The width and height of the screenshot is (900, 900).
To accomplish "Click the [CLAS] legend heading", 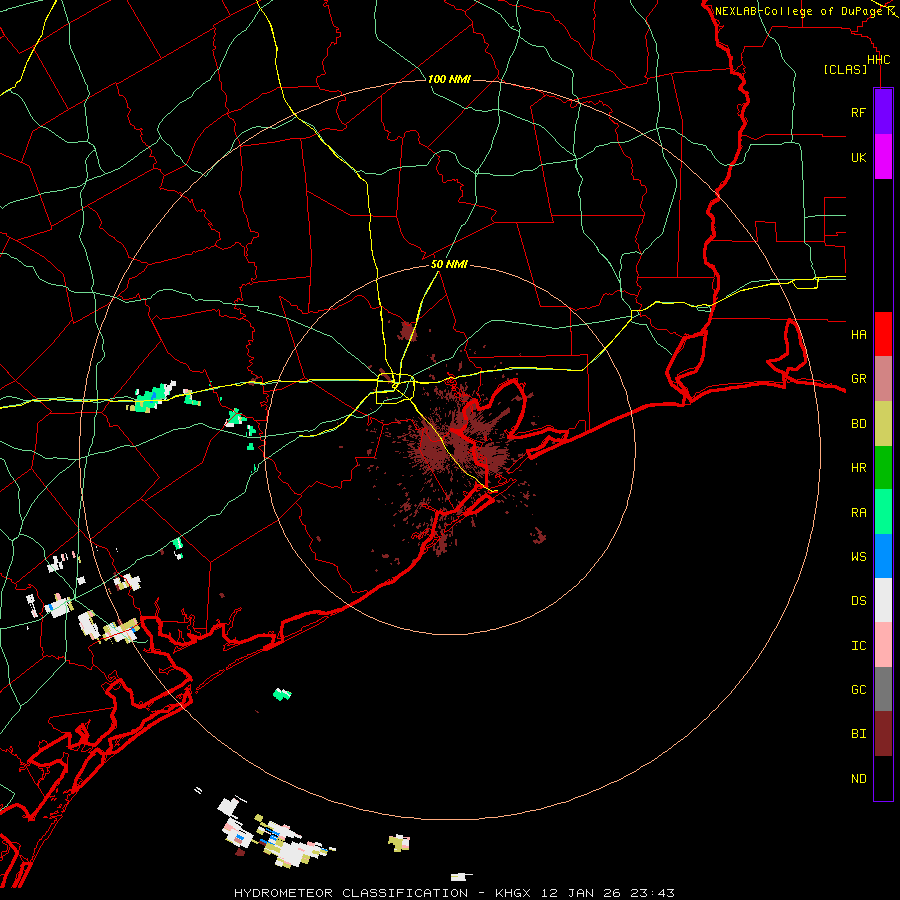I will [x=845, y=70].
